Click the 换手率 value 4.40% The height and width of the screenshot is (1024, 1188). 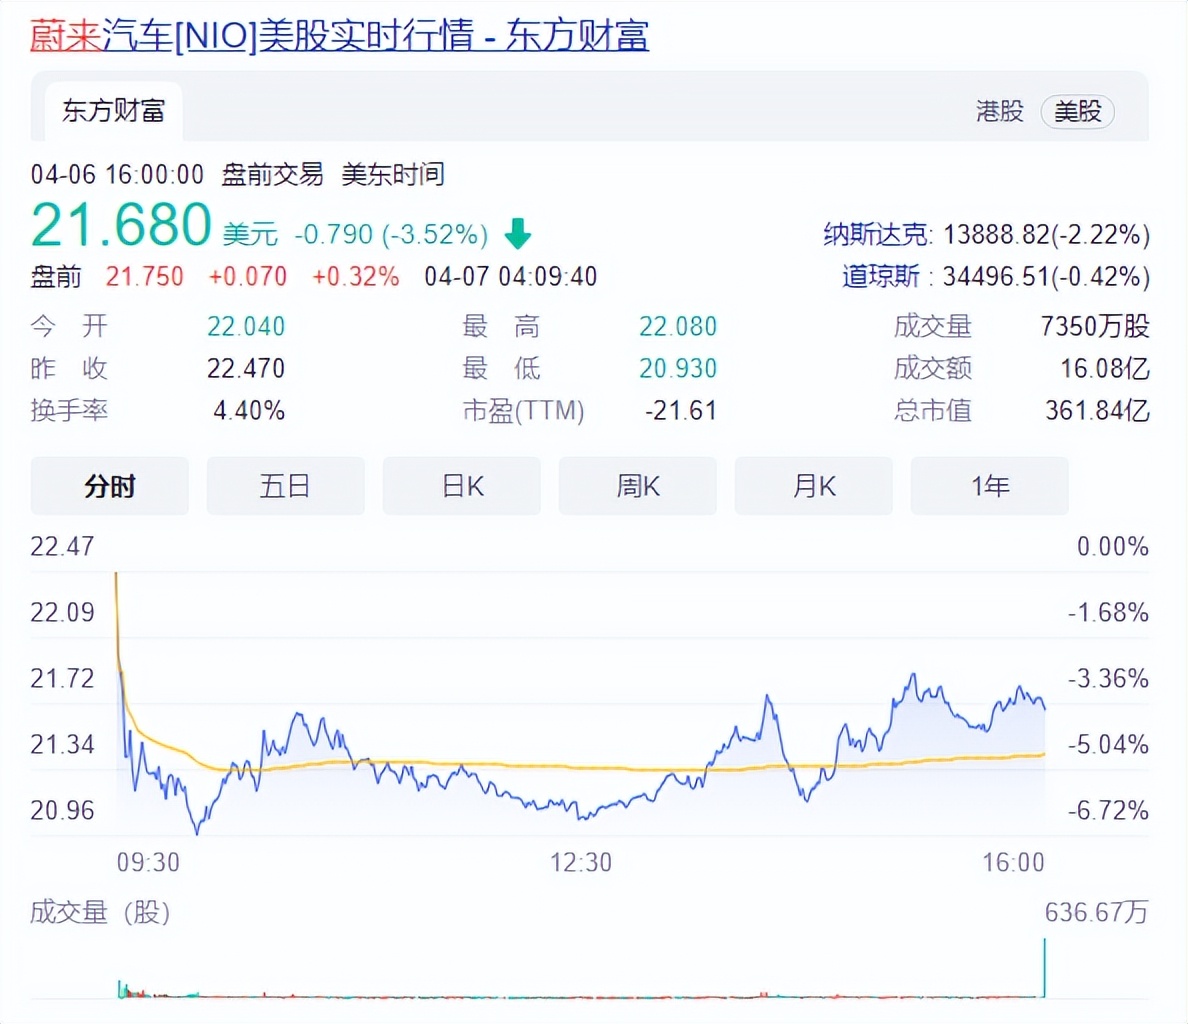point(249,411)
